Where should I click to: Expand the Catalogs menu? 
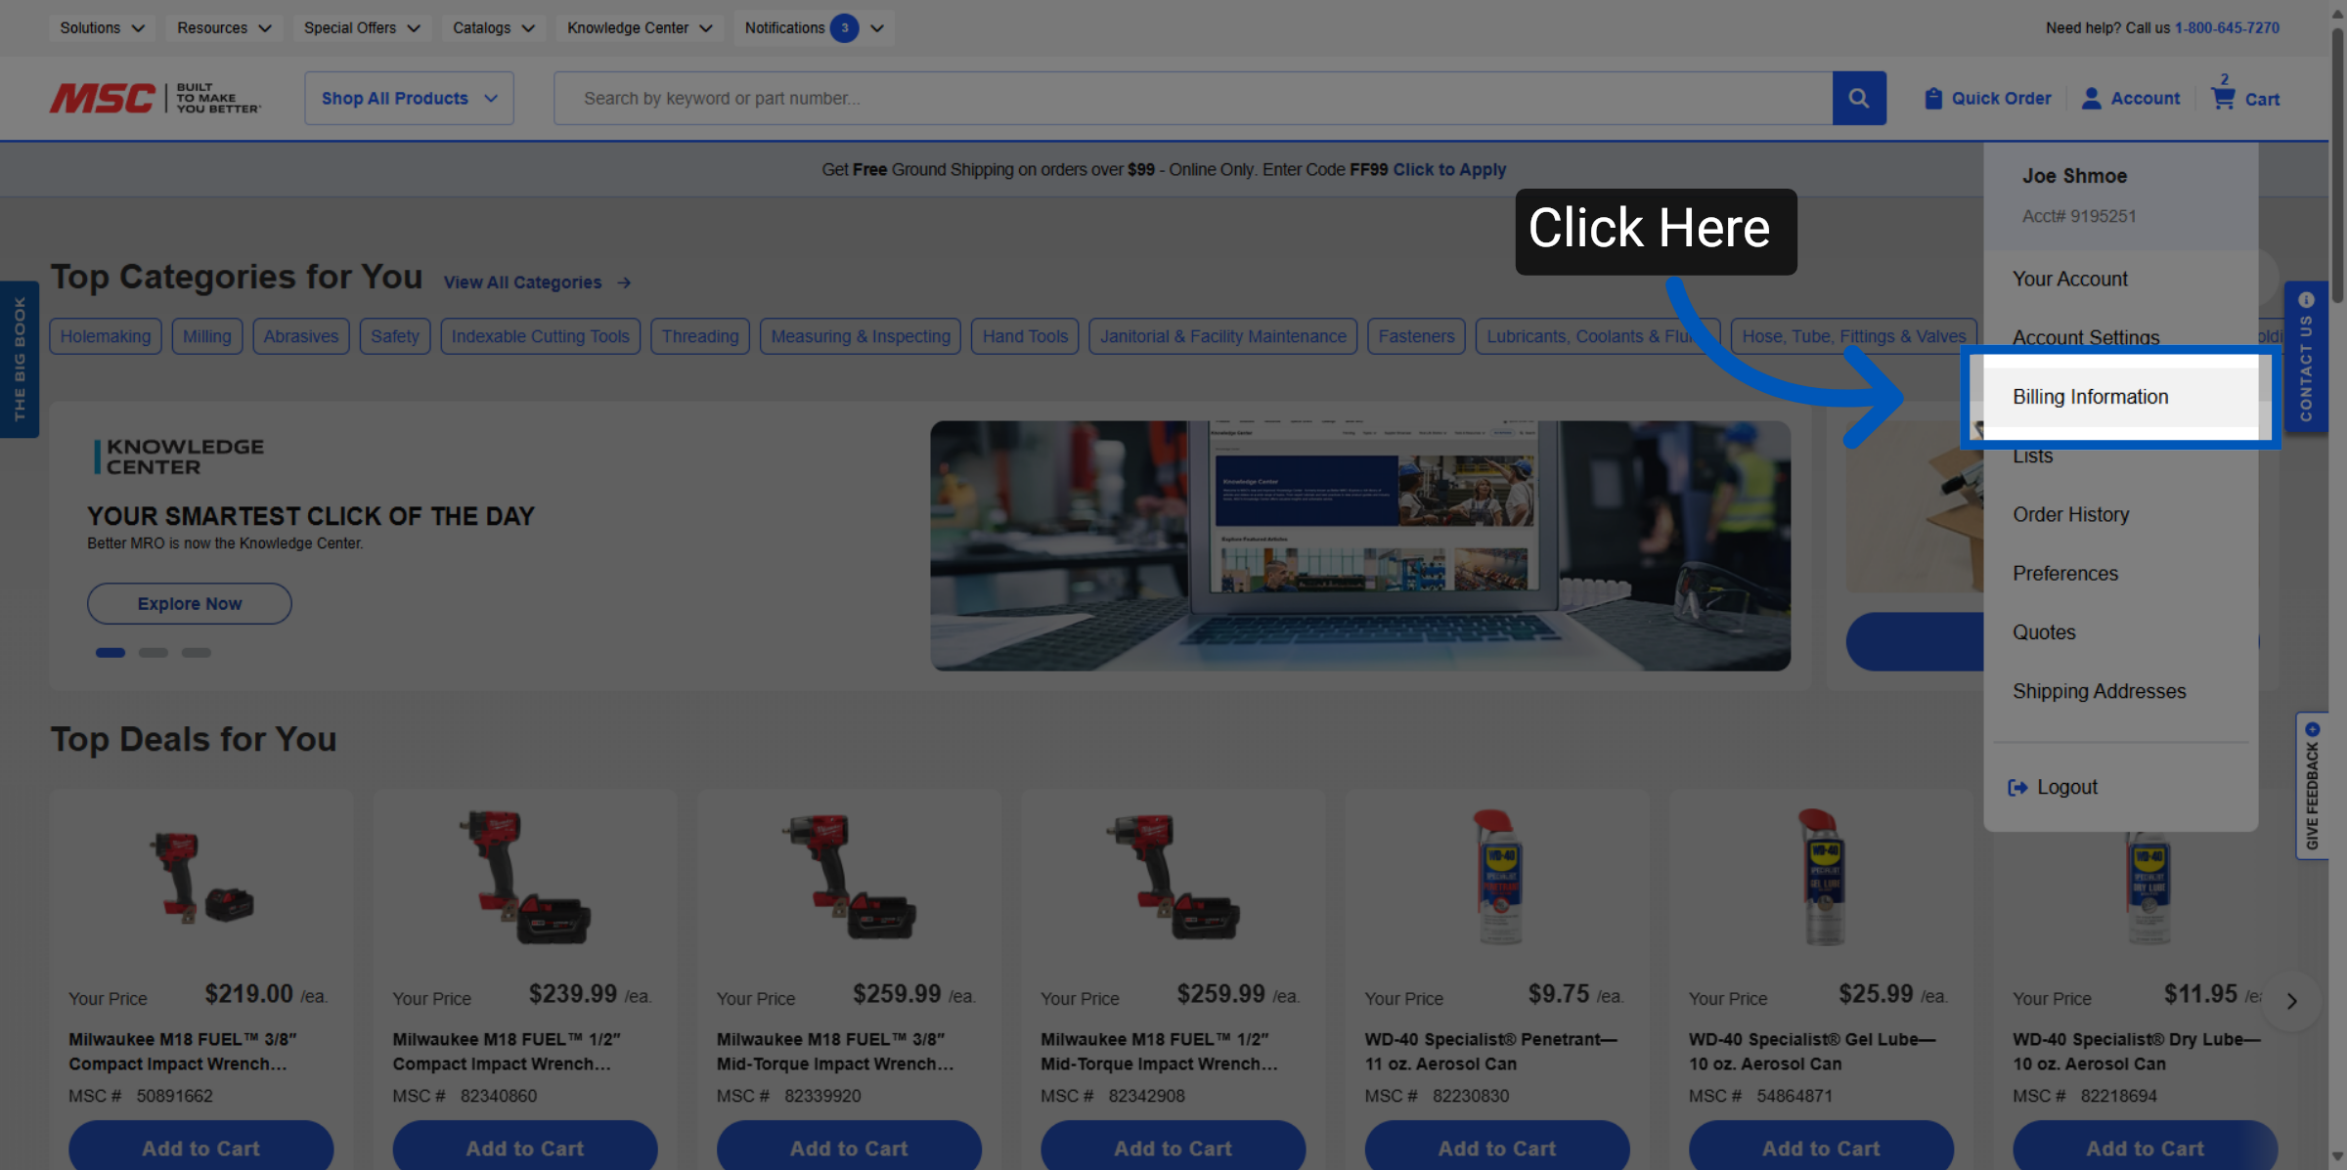pos(493,28)
